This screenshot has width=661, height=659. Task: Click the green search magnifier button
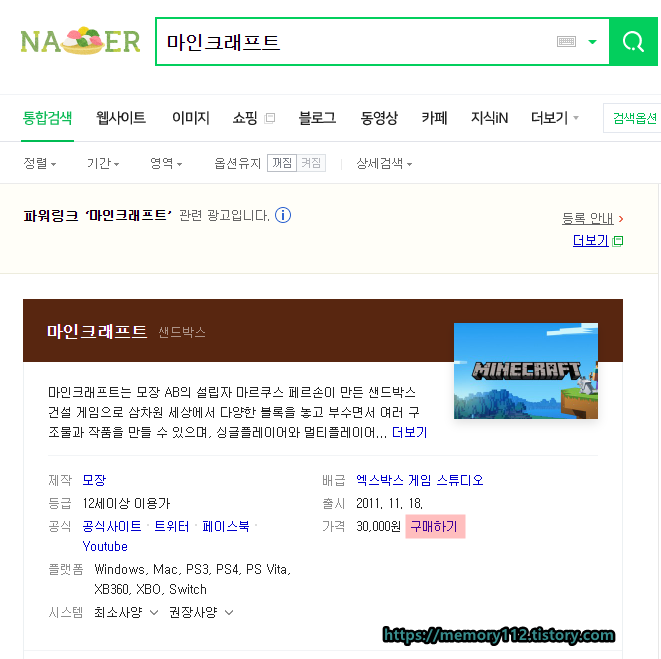[x=634, y=41]
